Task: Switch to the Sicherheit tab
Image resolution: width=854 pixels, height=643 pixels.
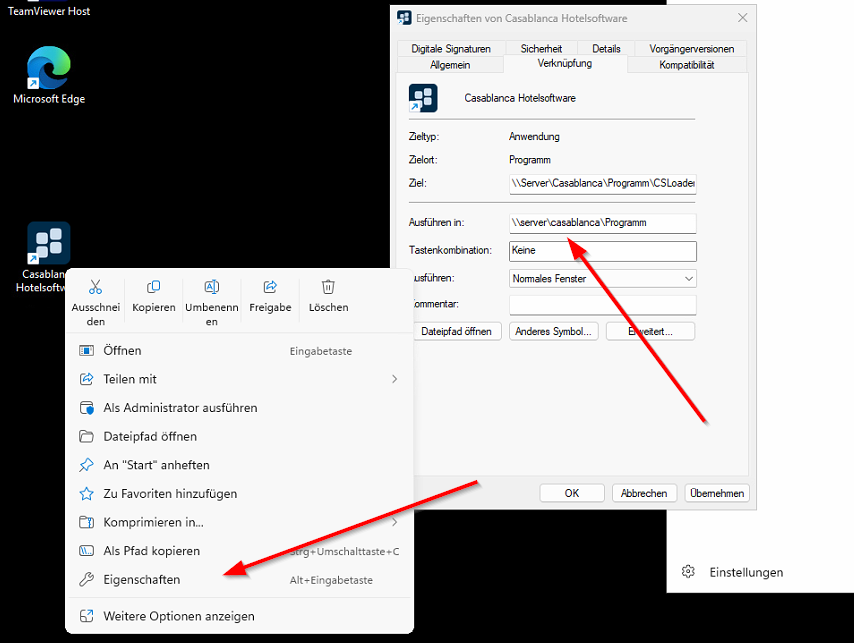Action: point(541,48)
